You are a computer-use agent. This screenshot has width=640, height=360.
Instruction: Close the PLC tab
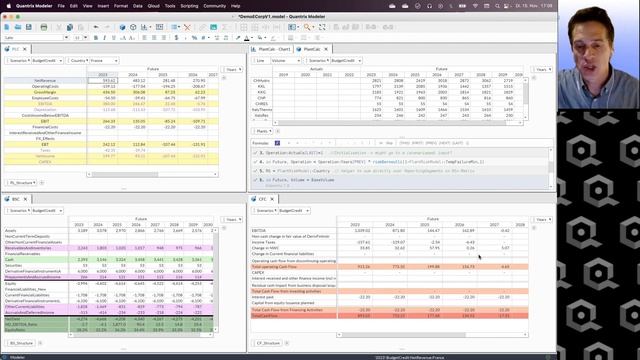coord(25,49)
